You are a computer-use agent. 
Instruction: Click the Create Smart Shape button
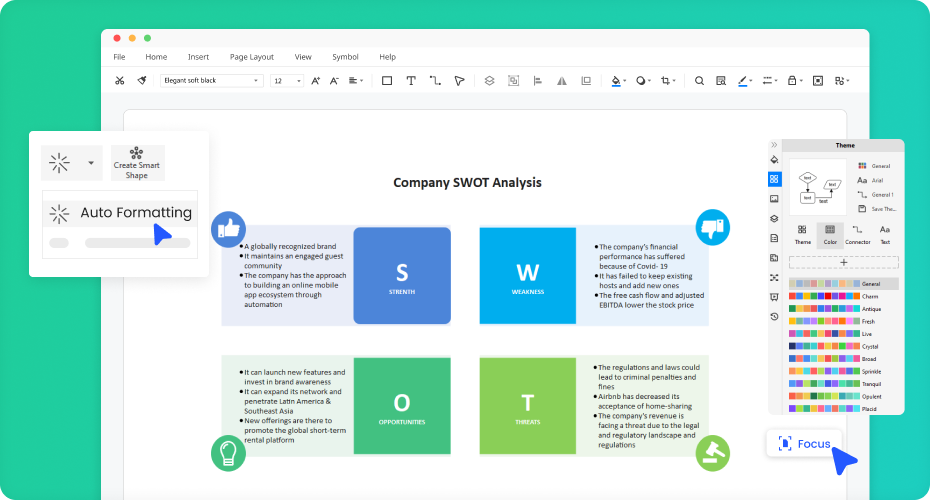(x=137, y=163)
